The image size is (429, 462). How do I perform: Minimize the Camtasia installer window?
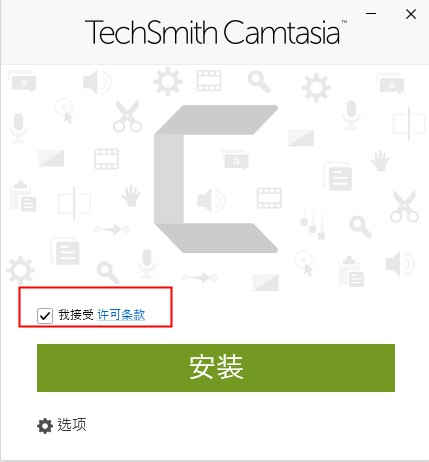click(x=371, y=14)
